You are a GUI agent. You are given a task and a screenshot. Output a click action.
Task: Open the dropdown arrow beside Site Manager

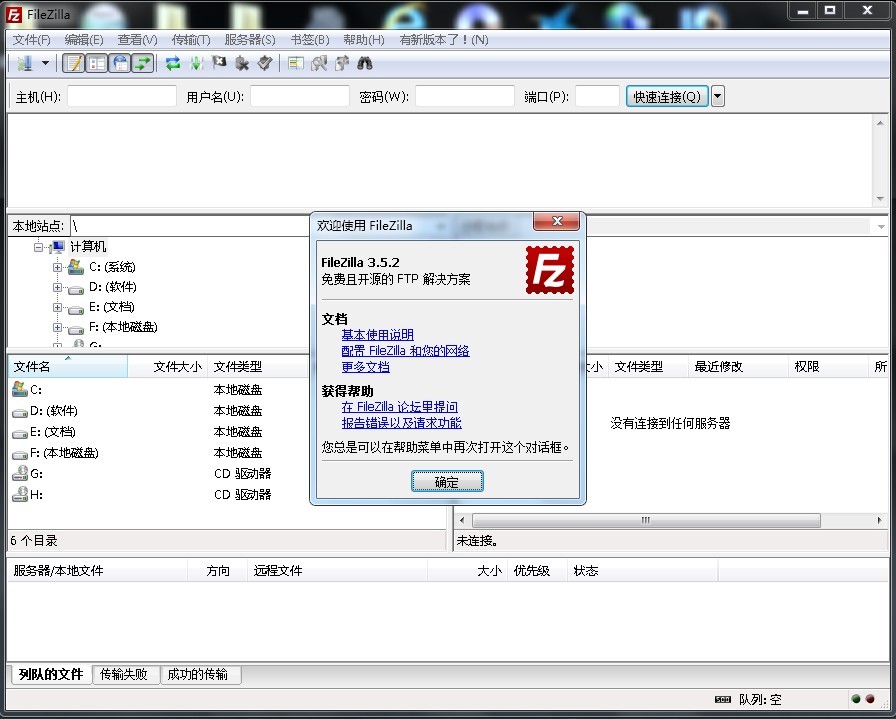pos(46,64)
